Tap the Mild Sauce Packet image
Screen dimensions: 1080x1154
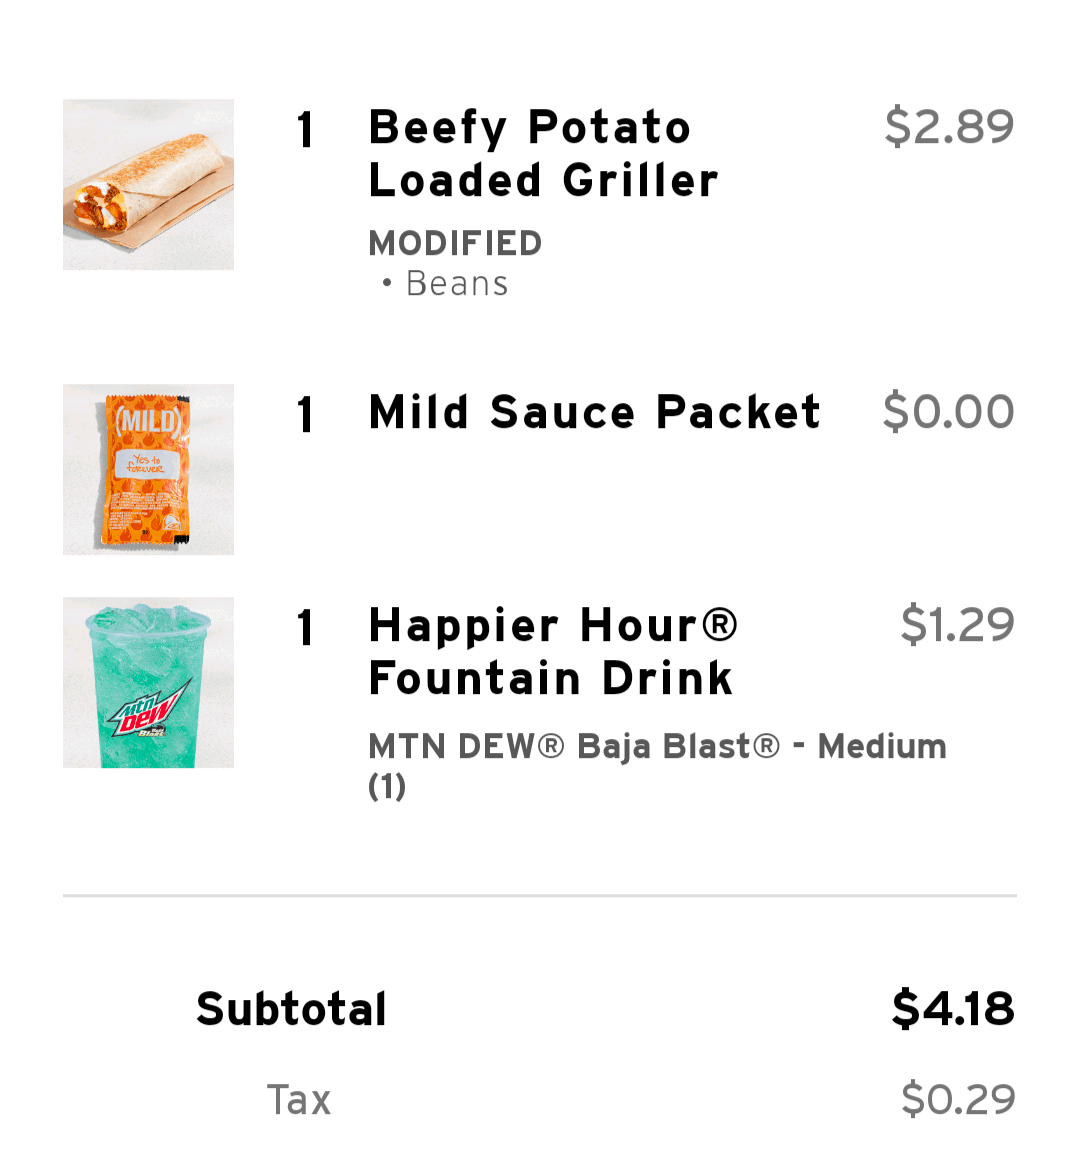148,469
